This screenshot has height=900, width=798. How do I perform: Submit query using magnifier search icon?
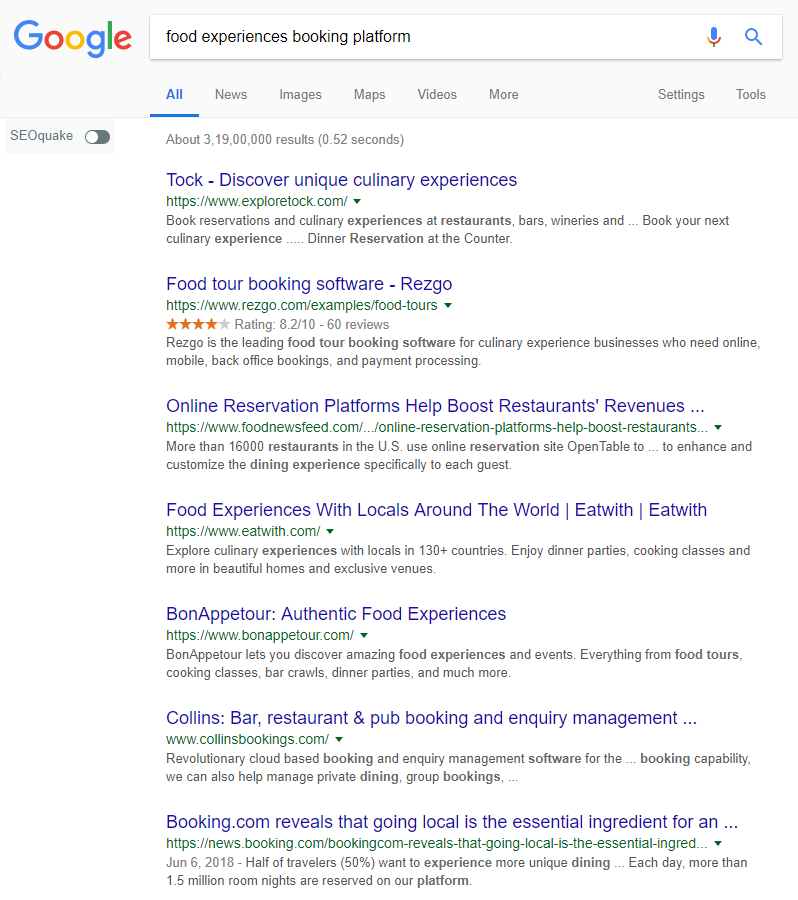coord(753,37)
